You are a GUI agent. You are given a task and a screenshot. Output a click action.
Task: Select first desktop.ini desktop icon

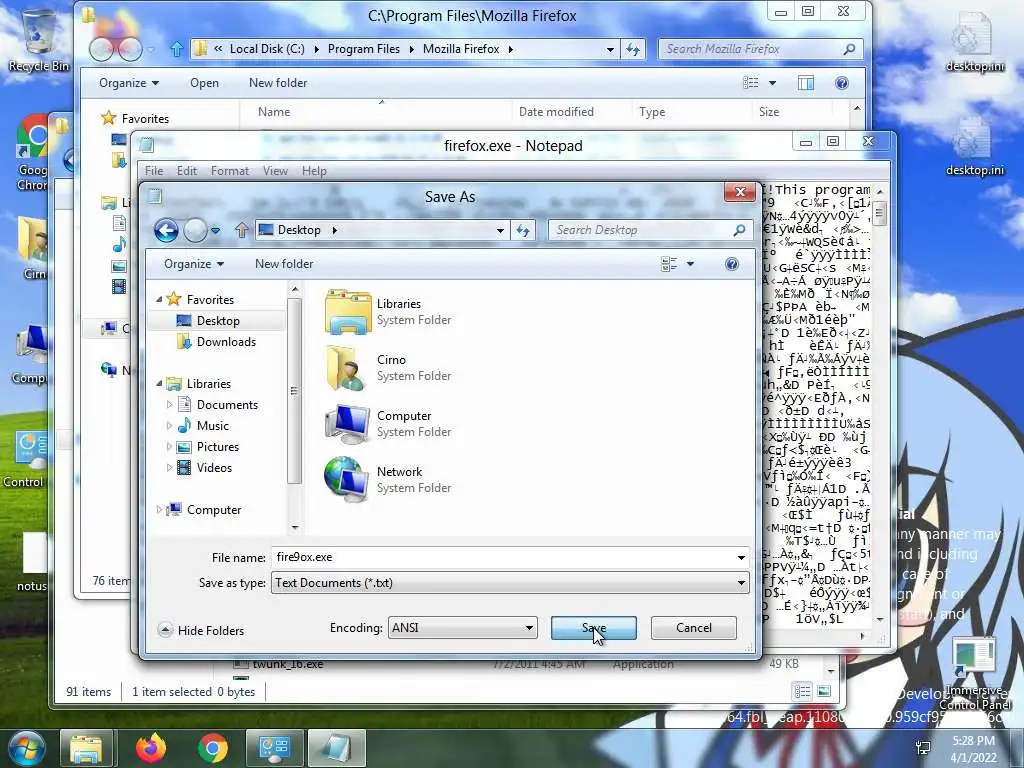[974, 42]
